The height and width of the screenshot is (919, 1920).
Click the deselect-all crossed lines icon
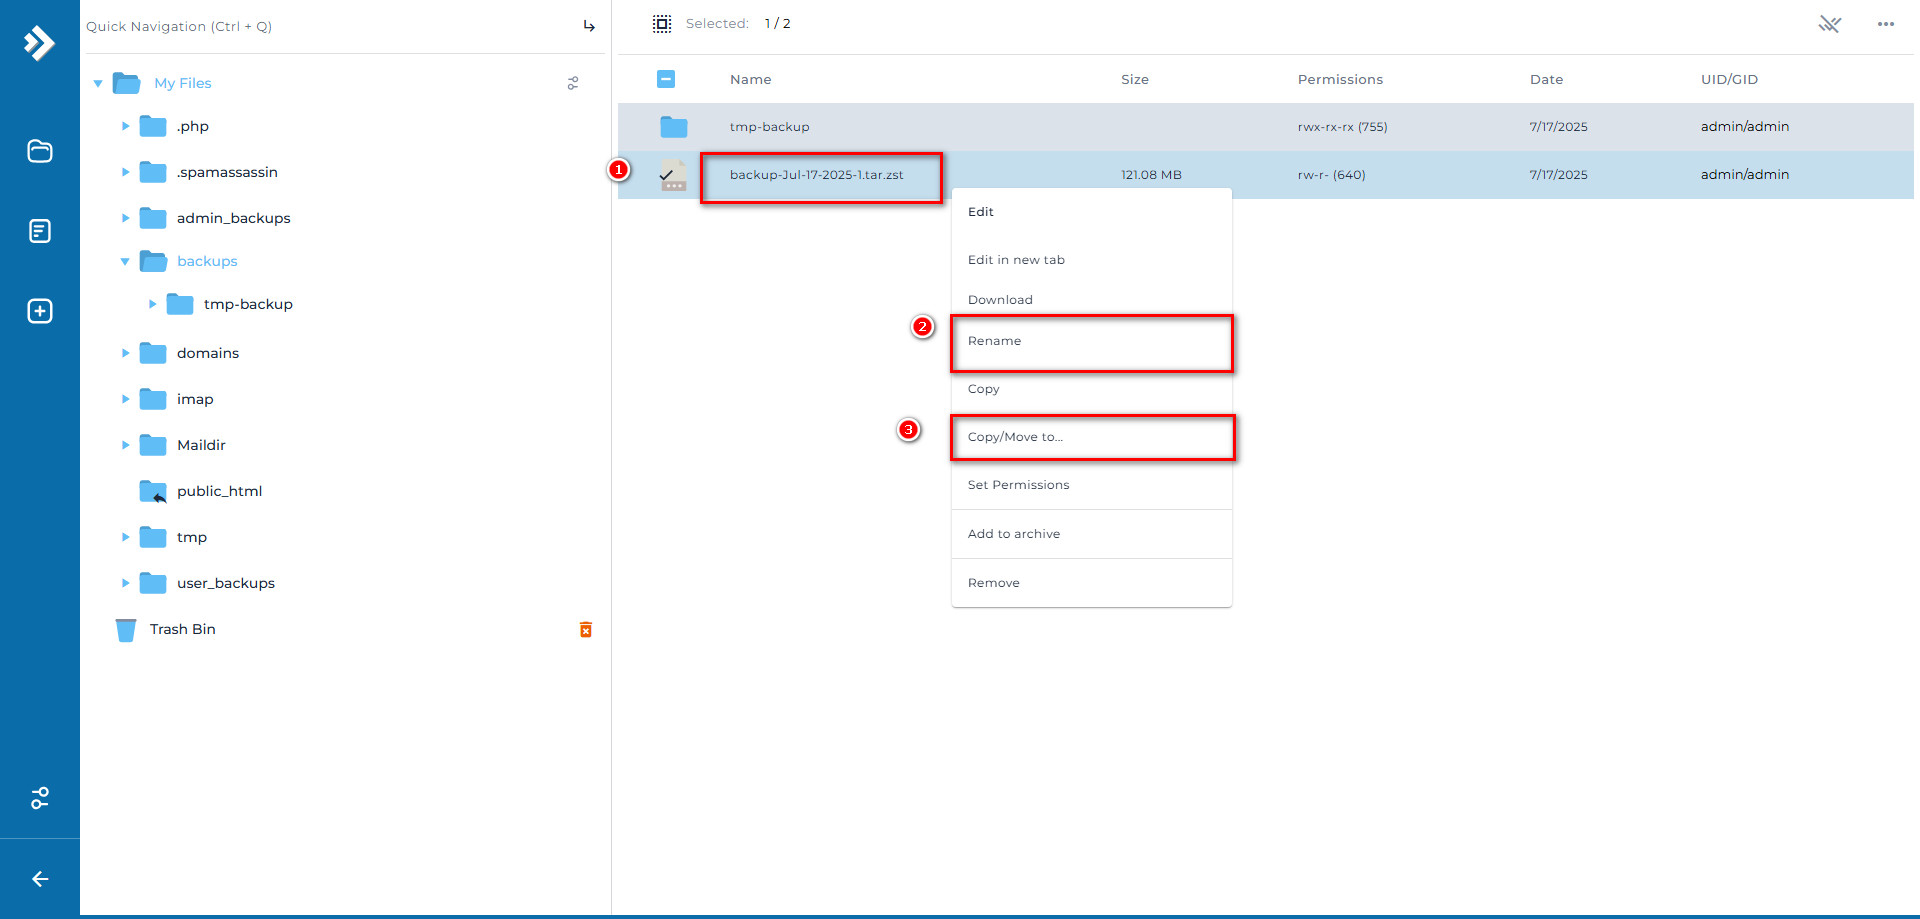point(1830,24)
